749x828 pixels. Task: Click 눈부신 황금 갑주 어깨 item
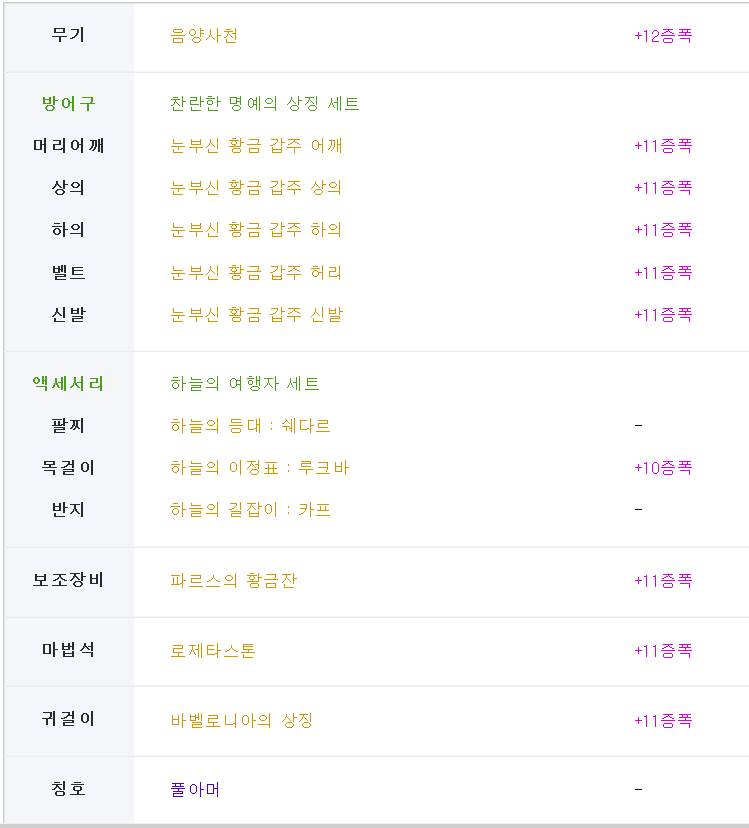256,146
